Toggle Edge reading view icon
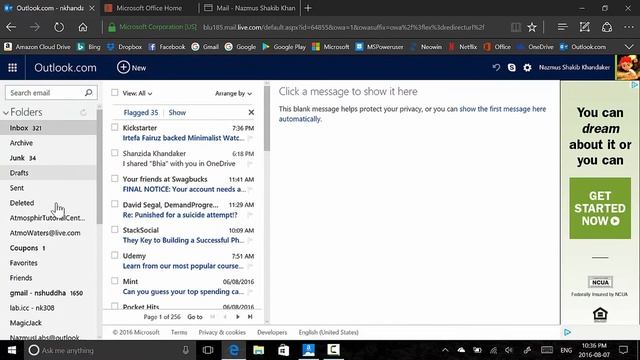Screen dimensions: 640x360 coord(516,27)
